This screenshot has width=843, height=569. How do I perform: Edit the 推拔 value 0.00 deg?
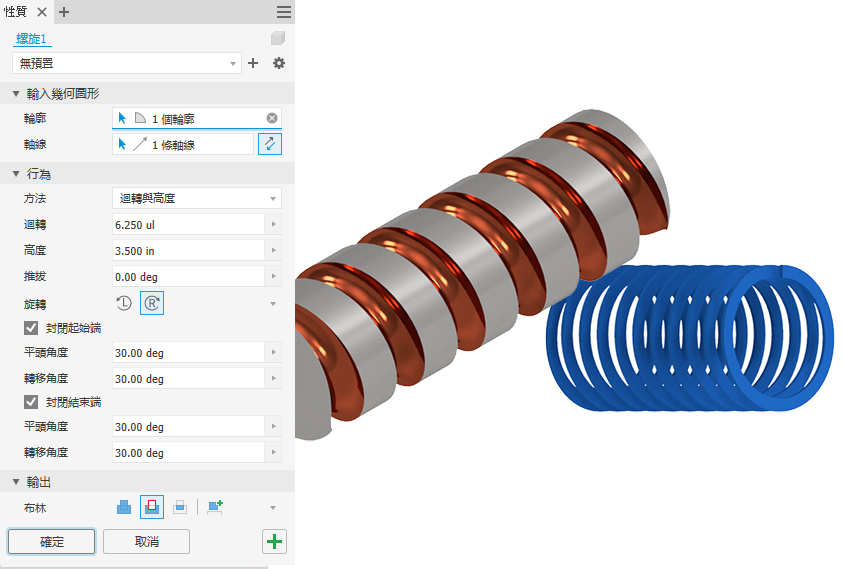[188, 276]
